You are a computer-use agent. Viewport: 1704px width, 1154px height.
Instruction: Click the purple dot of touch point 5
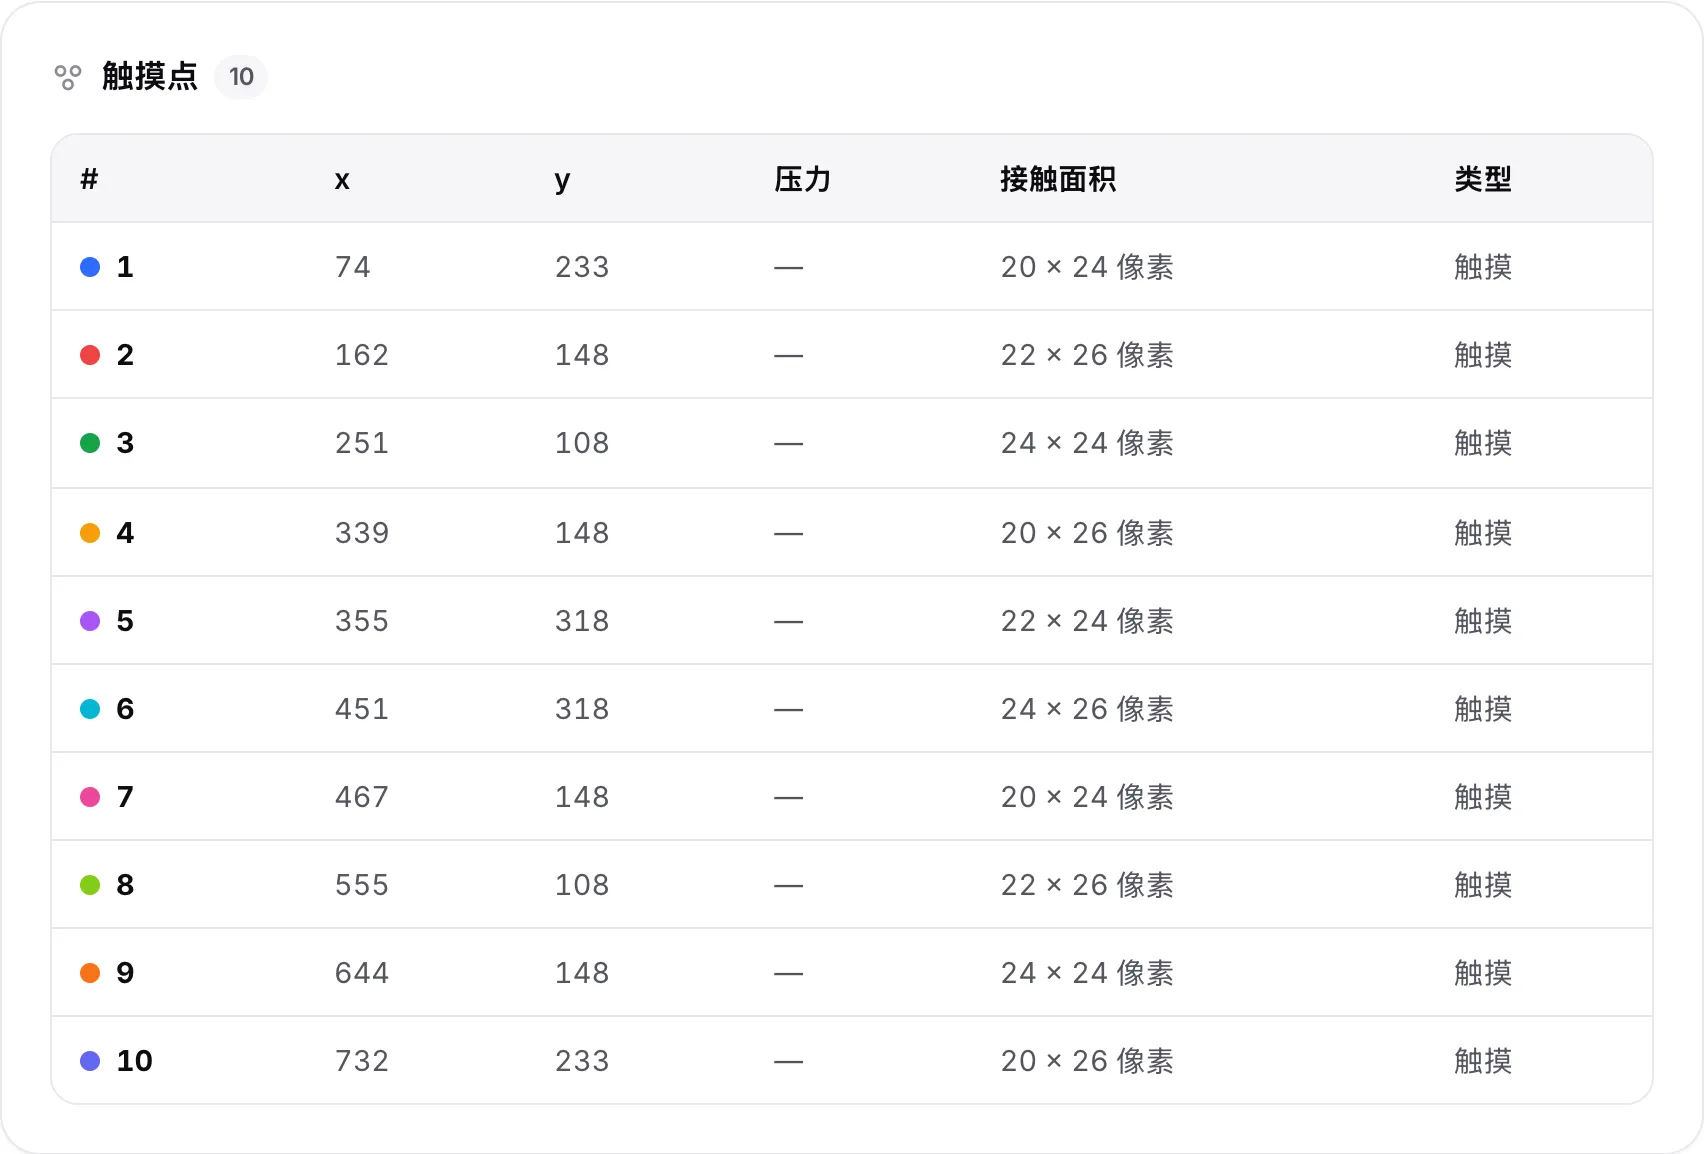(x=90, y=621)
